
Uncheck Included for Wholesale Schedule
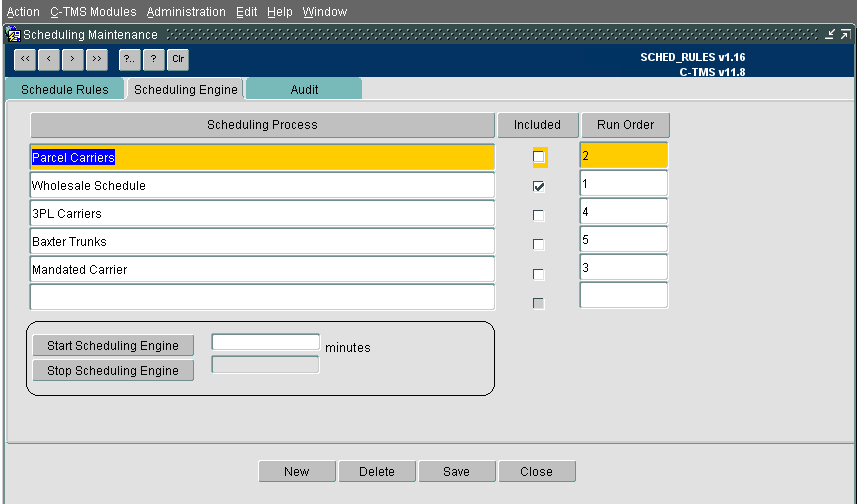(x=539, y=186)
